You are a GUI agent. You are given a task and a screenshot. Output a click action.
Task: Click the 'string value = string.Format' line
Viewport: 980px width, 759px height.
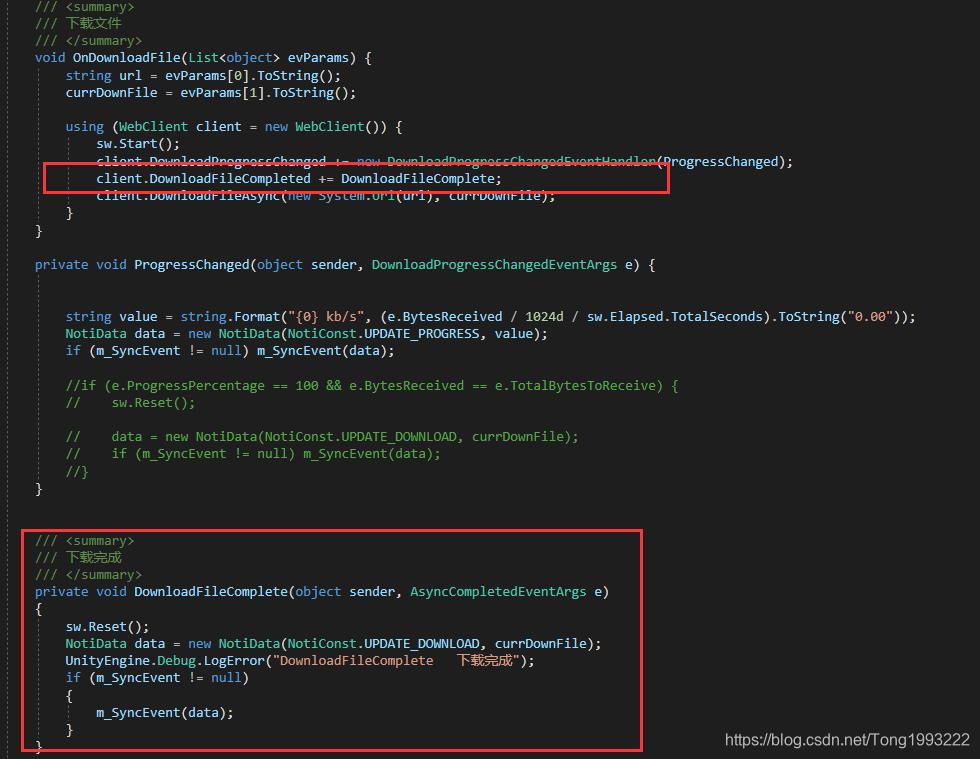pos(490,316)
